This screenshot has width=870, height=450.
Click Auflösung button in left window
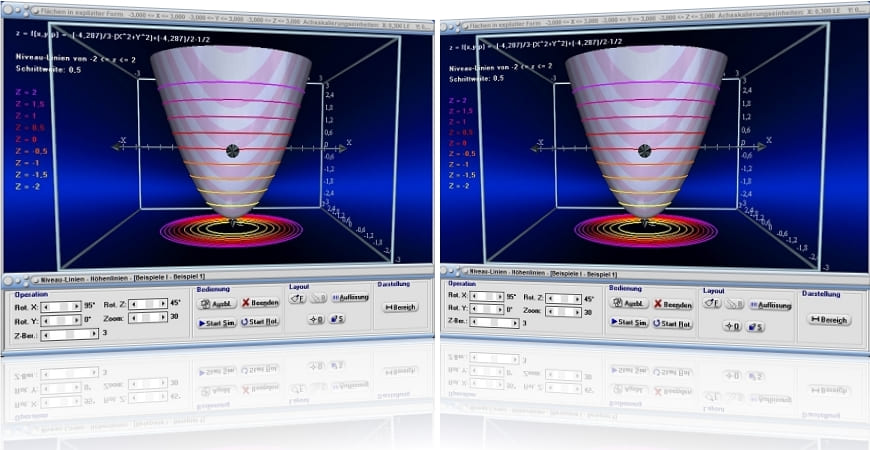click(350, 297)
